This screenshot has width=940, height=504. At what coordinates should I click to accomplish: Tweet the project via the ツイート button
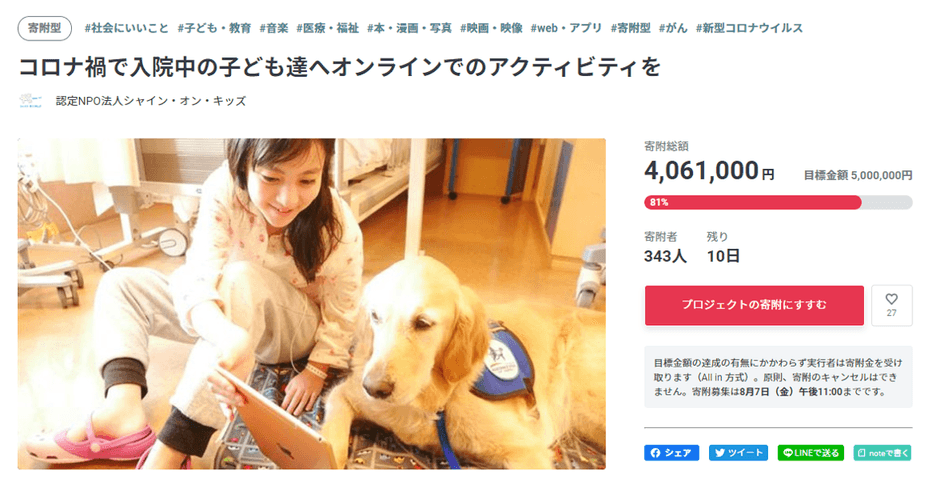[739, 452]
